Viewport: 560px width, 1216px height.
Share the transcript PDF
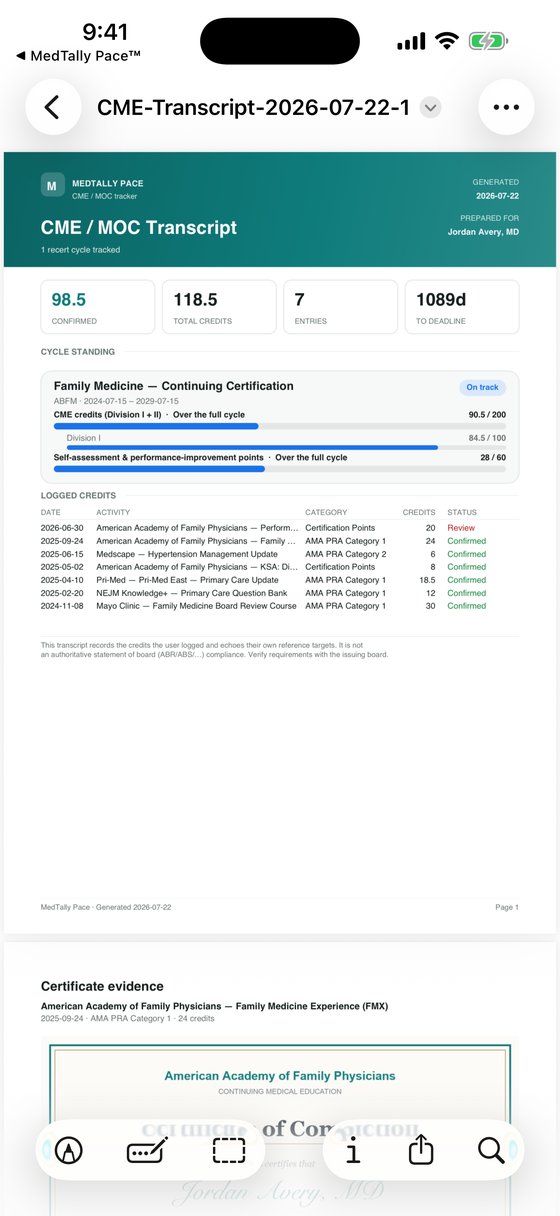tap(421, 1151)
